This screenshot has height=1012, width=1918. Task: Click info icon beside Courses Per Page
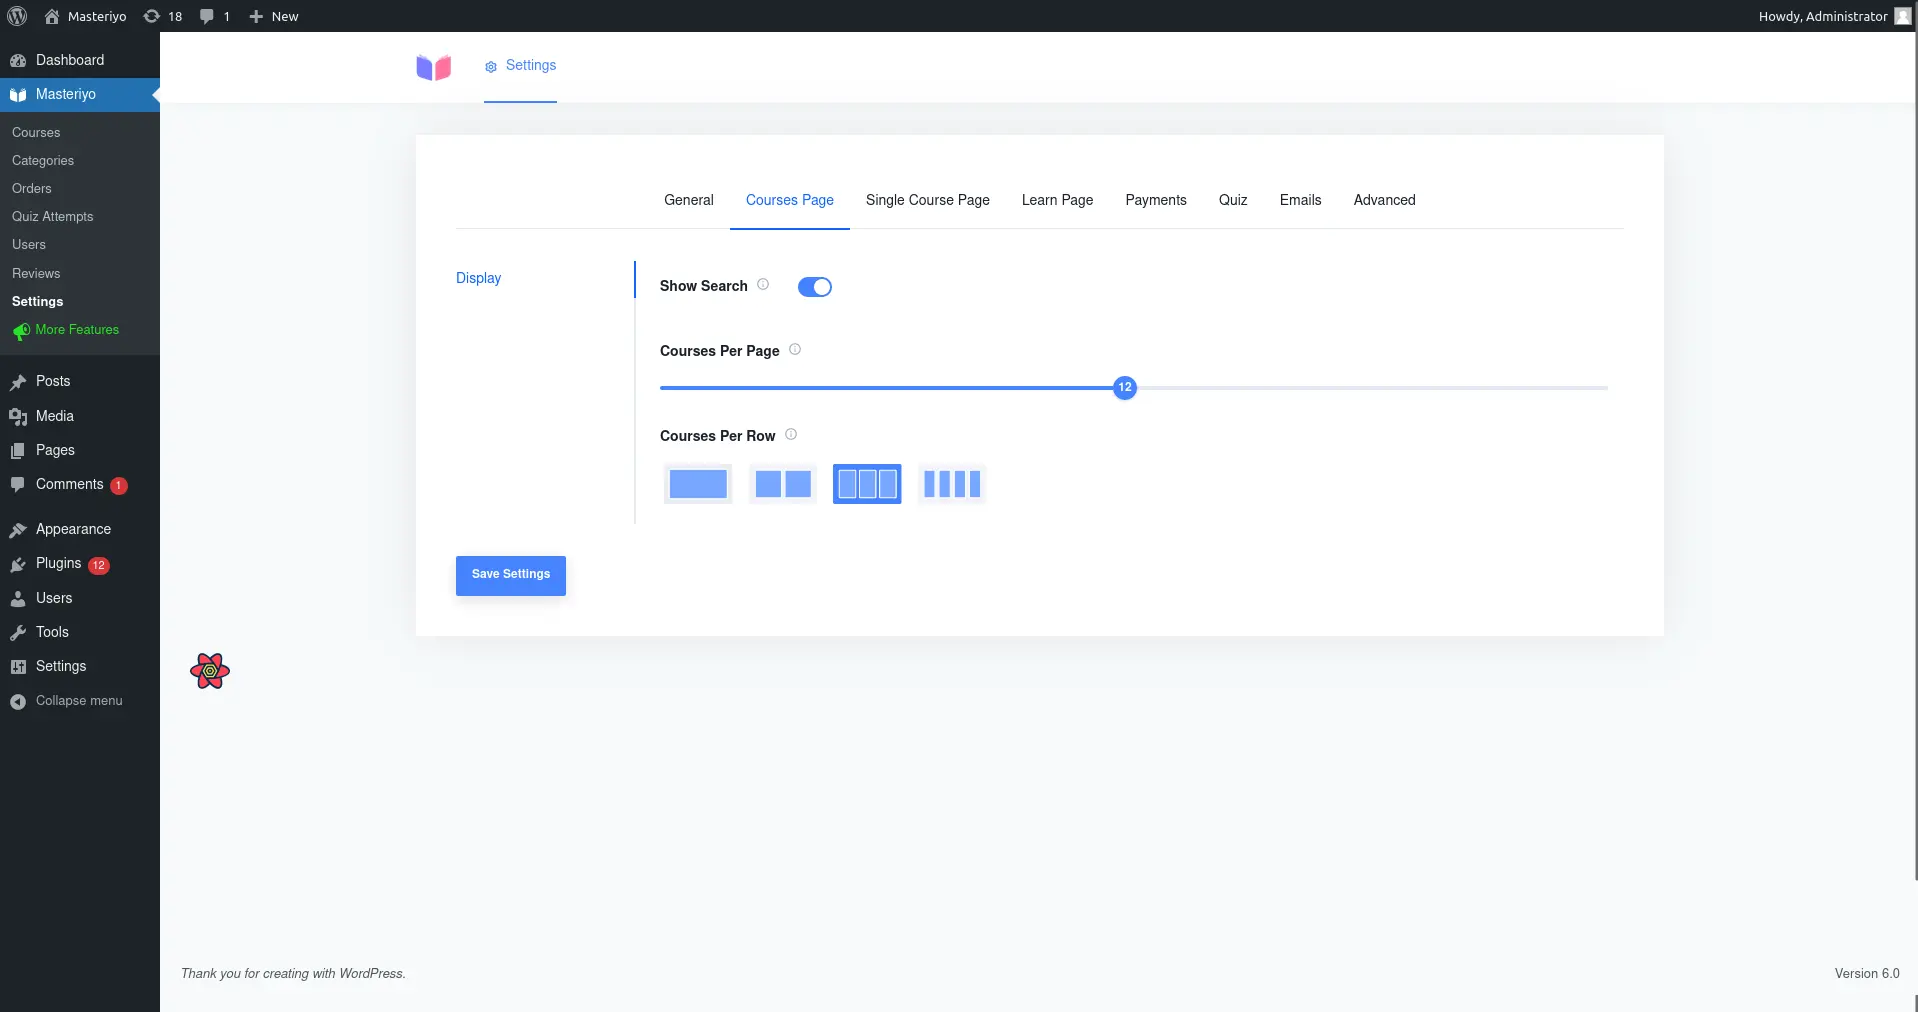click(795, 350)
